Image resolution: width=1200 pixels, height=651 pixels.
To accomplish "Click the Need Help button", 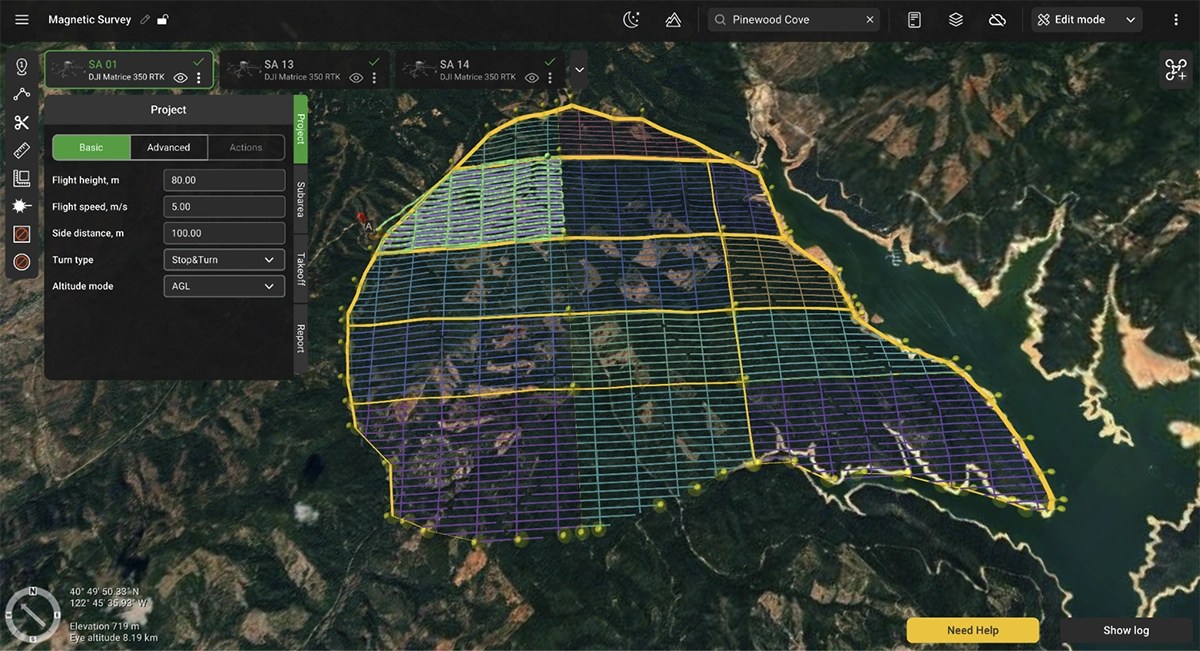I will (x=973, y=630).
